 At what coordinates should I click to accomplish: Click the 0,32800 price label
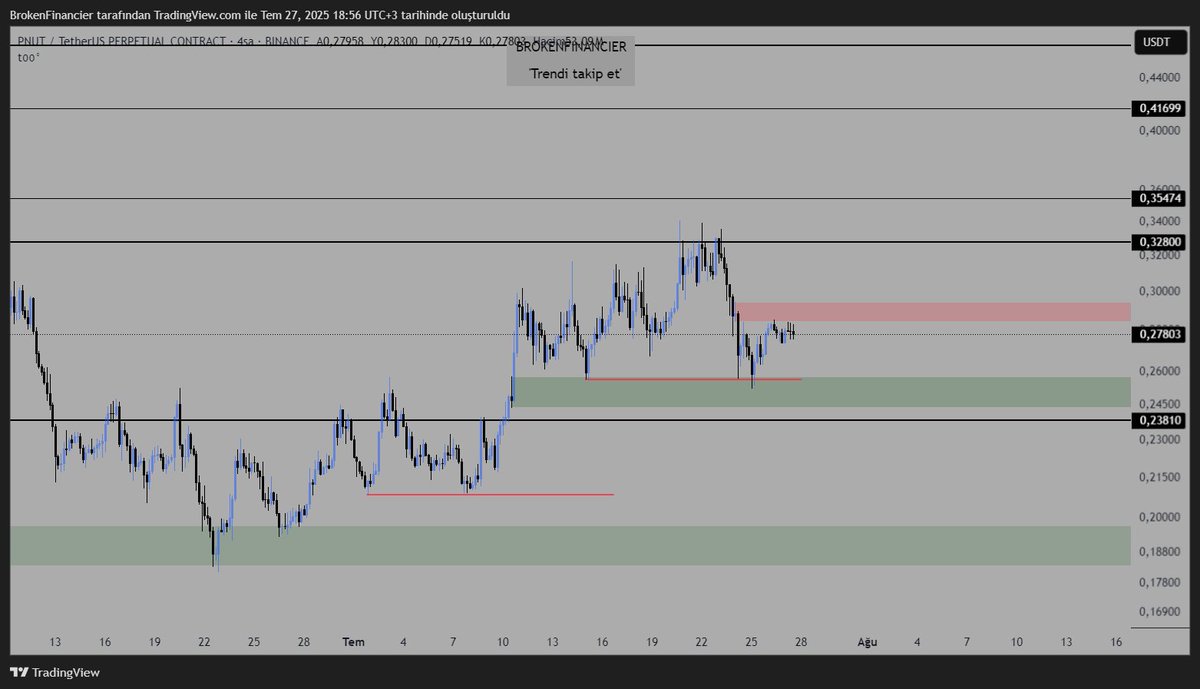(1158, 242)
